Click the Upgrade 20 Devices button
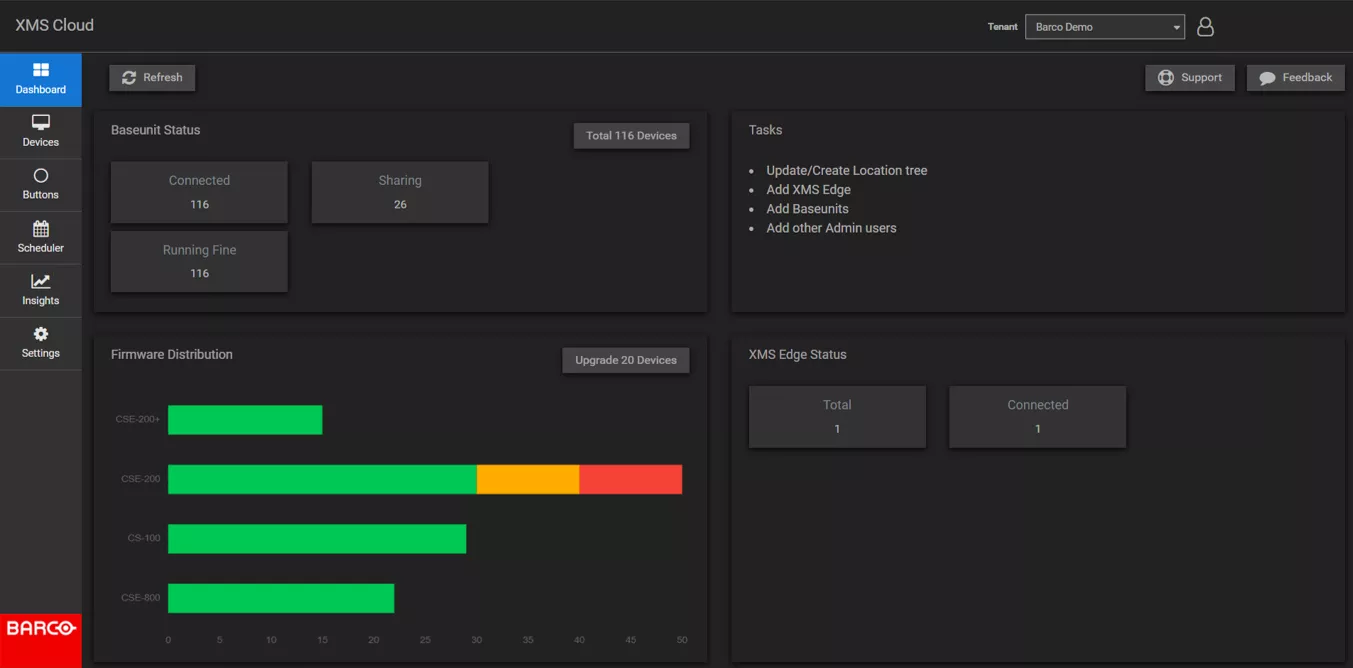Screen dimensions: 1353x668 pos(626,360)
